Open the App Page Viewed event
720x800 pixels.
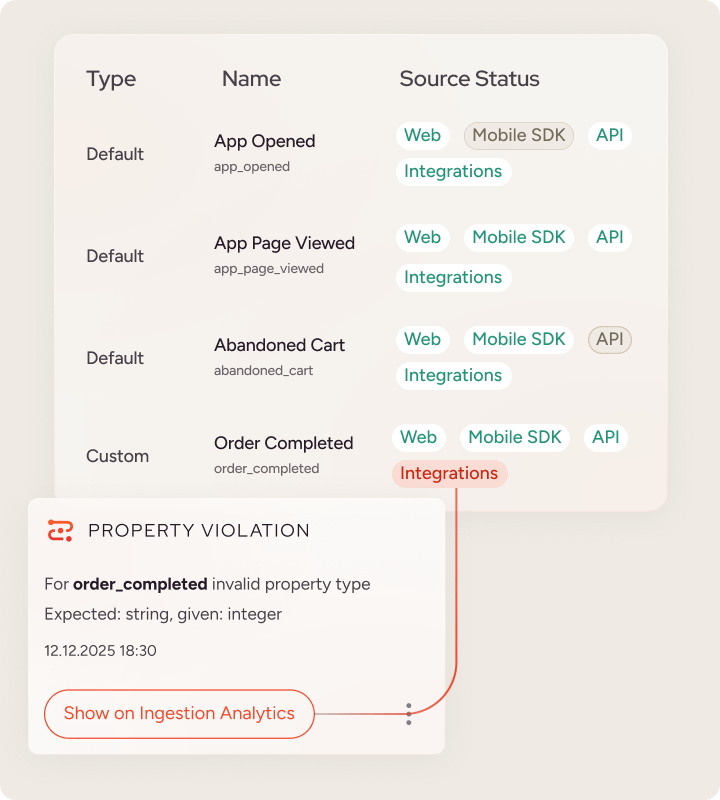pyautogui.click(x=284, y=243)
